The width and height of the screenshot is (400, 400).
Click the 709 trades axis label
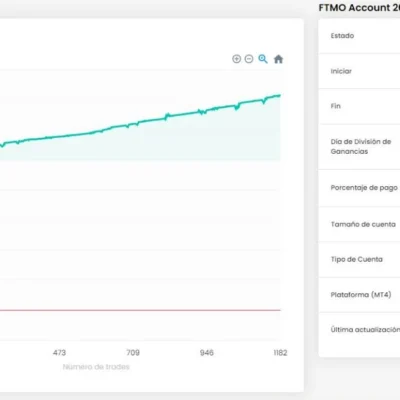click(133, 353)
